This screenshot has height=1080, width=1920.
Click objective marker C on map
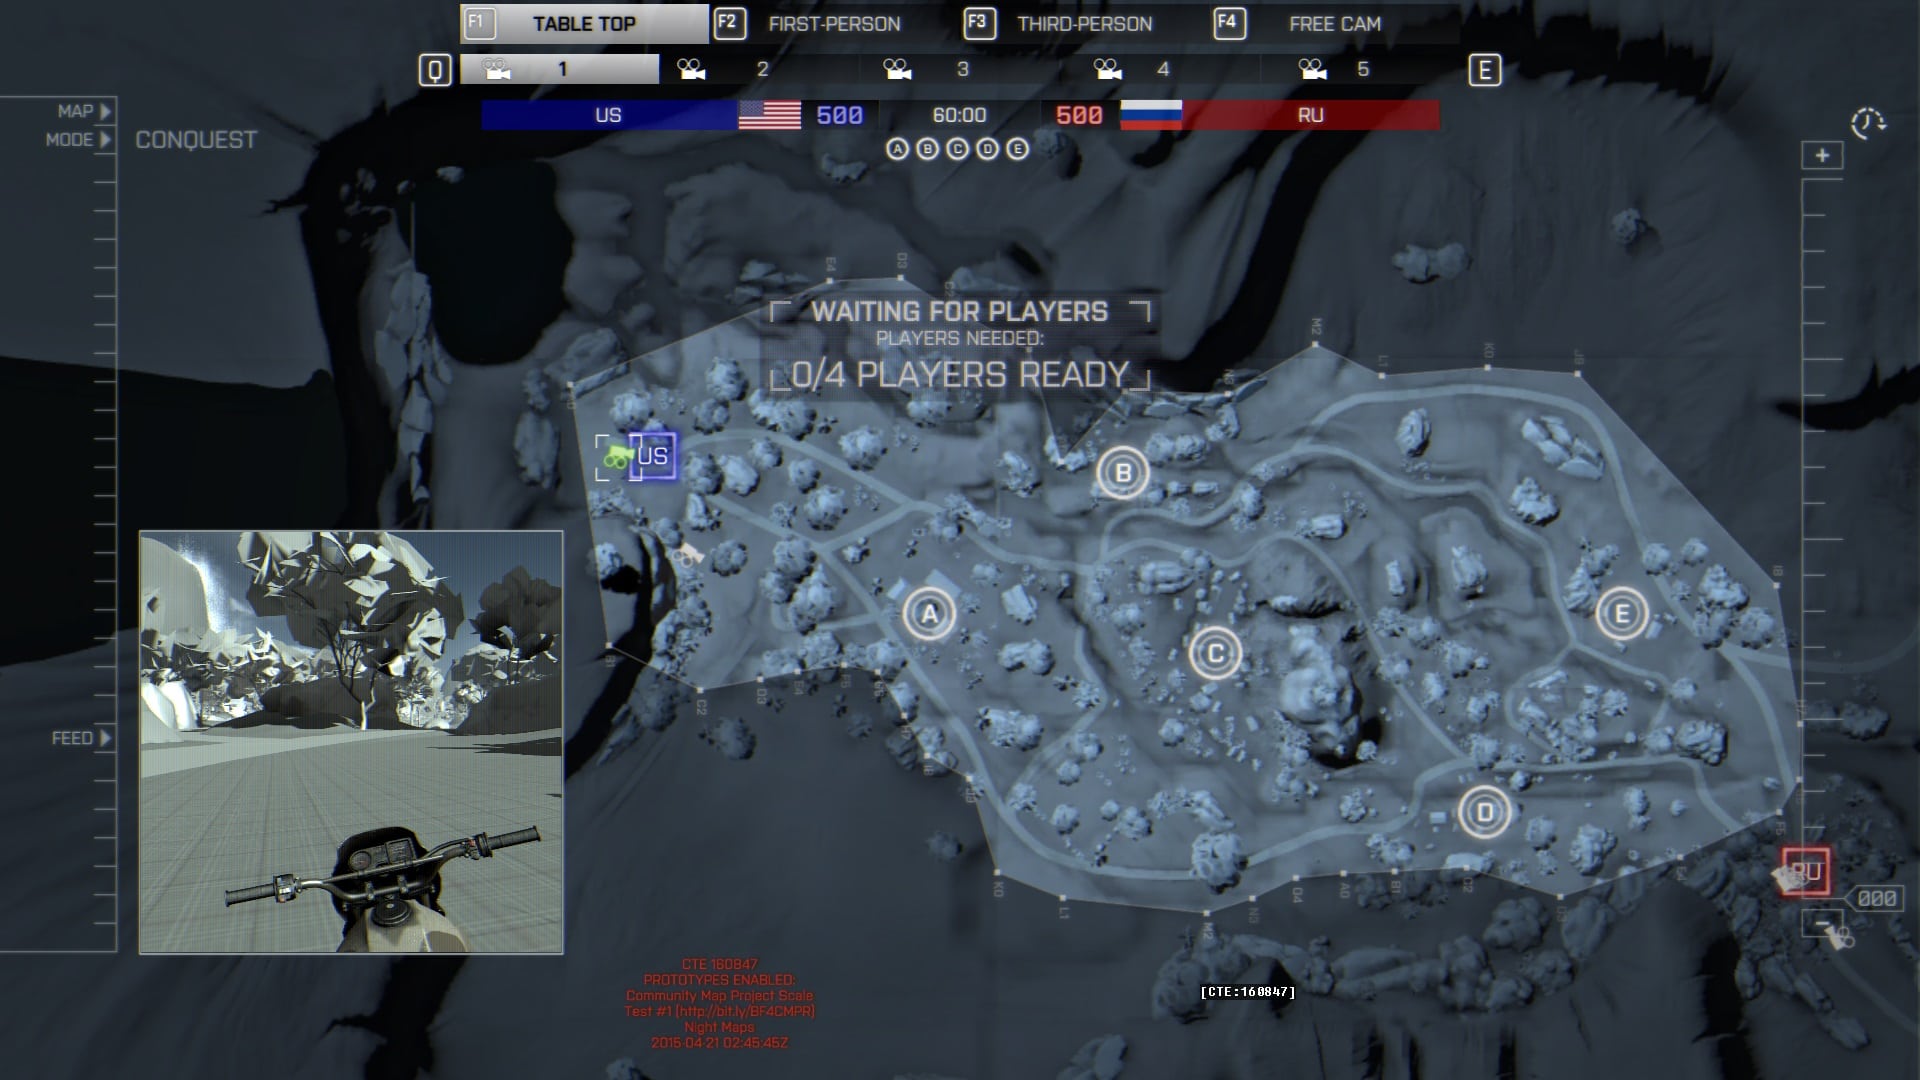pos(1215,654)
